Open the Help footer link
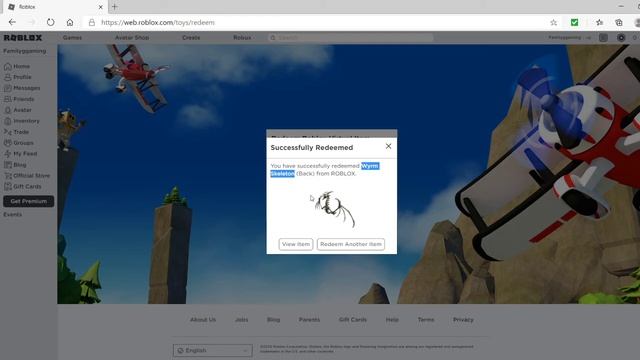The height and width of the screenshot is (360, 640). pos(392,320)
